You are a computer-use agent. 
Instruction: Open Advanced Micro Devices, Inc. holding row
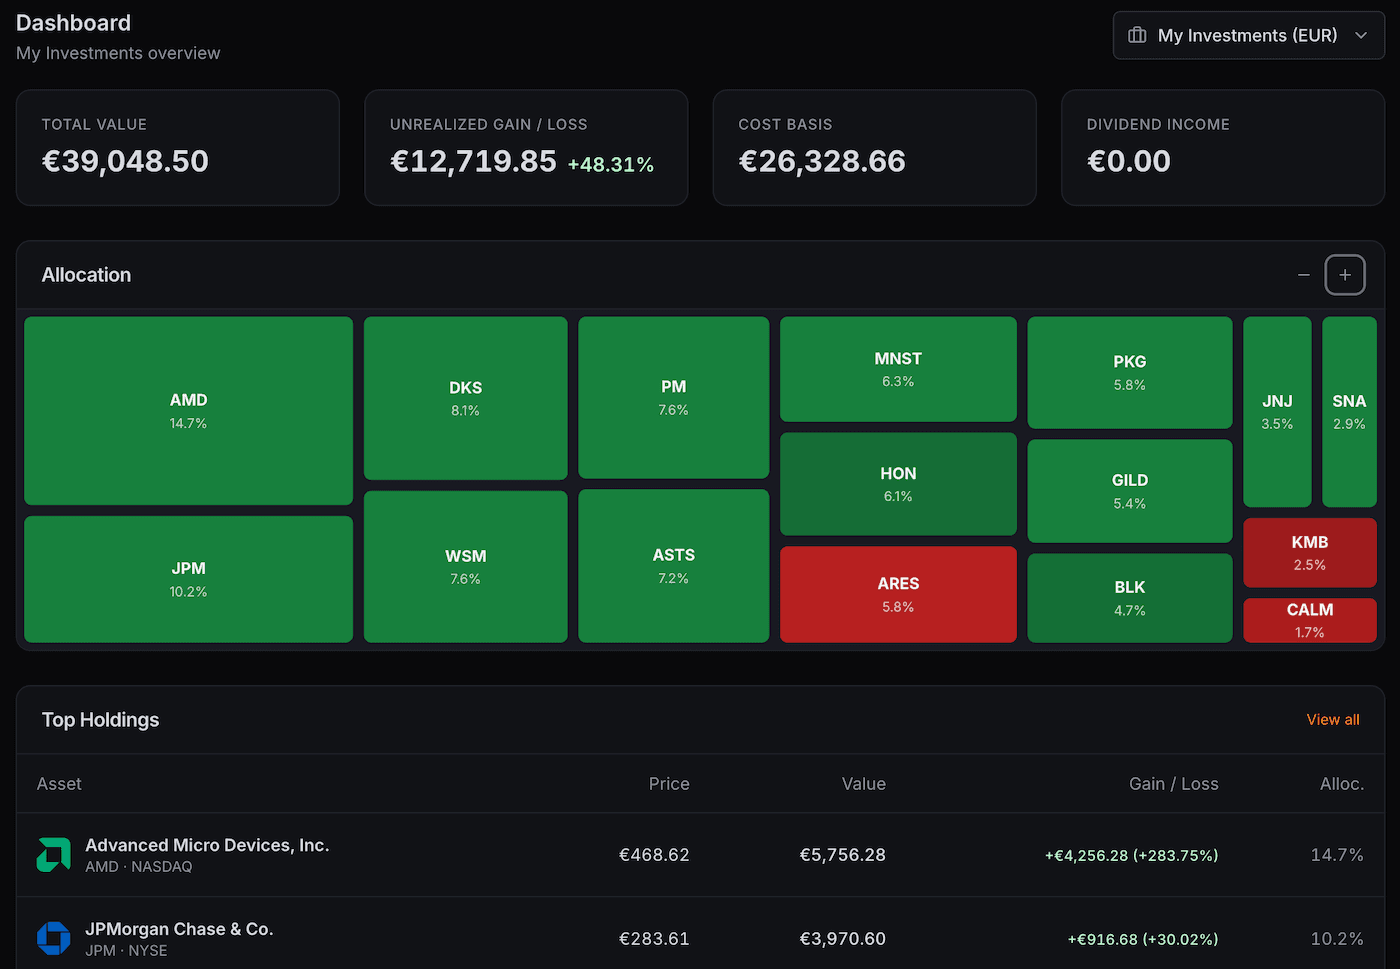point(700,855)
